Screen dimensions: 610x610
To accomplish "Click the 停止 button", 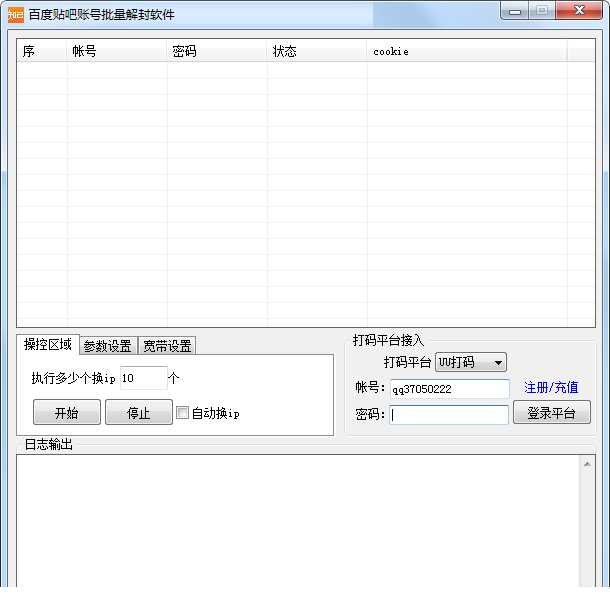I will 139,412.
